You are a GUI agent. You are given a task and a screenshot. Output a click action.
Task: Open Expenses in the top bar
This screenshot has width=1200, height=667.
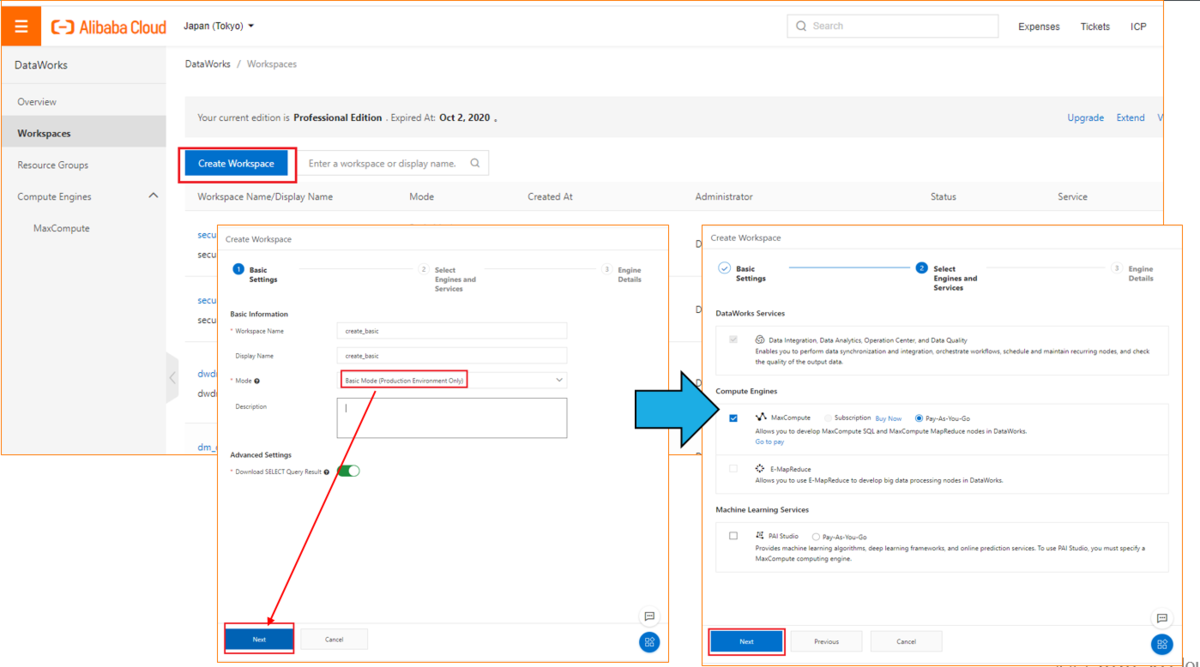coord(1039,27)
